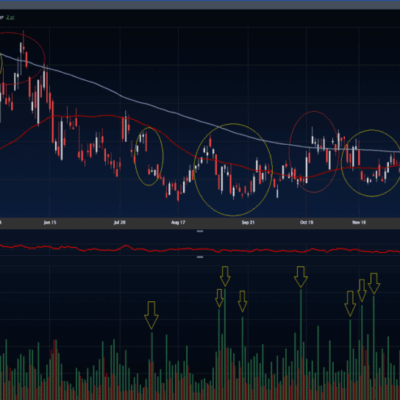Select the gray moving average line
The width and height of the screenshot is (400, 400).
200,121
